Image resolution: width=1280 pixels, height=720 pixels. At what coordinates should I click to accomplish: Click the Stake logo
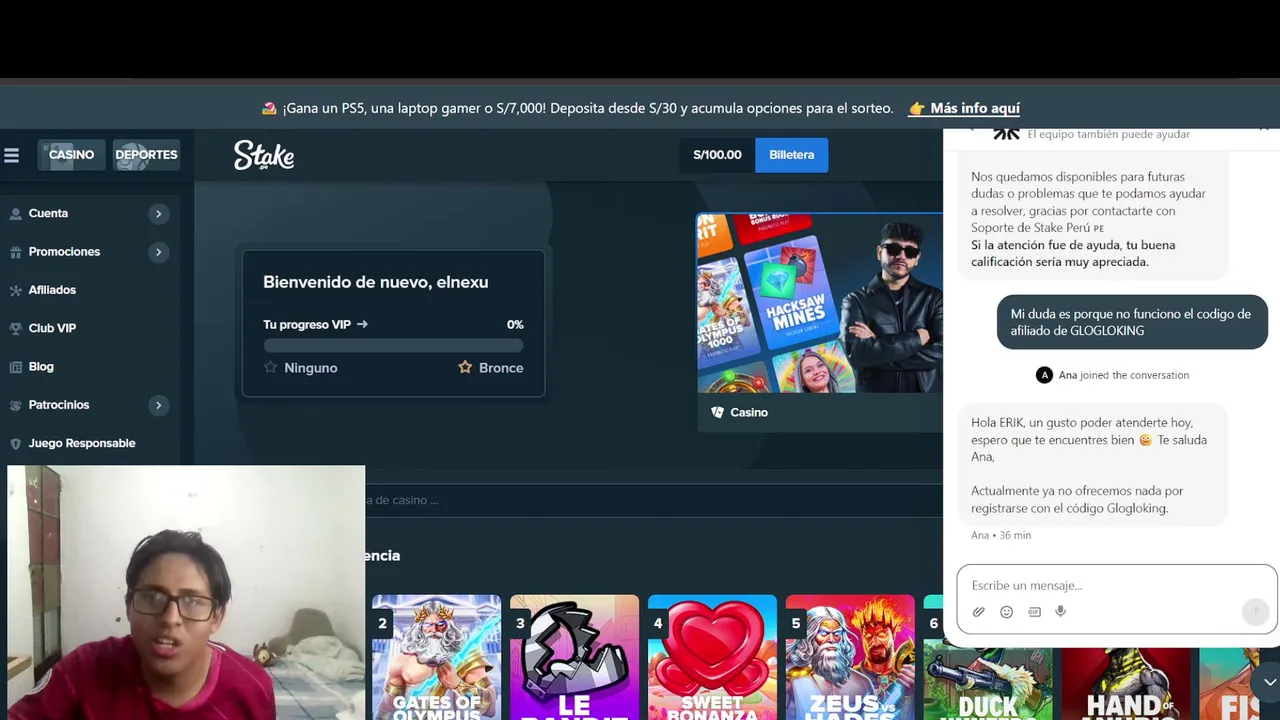coord(264,155)
